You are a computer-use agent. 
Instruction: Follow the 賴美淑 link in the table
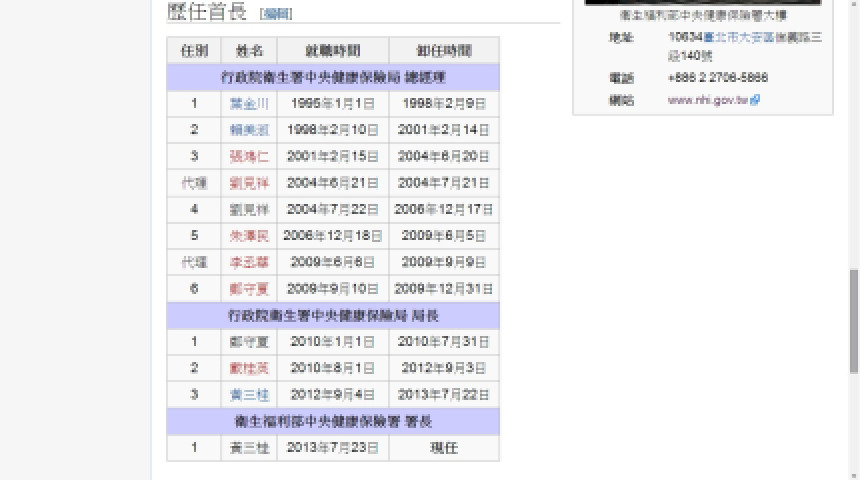[249, 130]
